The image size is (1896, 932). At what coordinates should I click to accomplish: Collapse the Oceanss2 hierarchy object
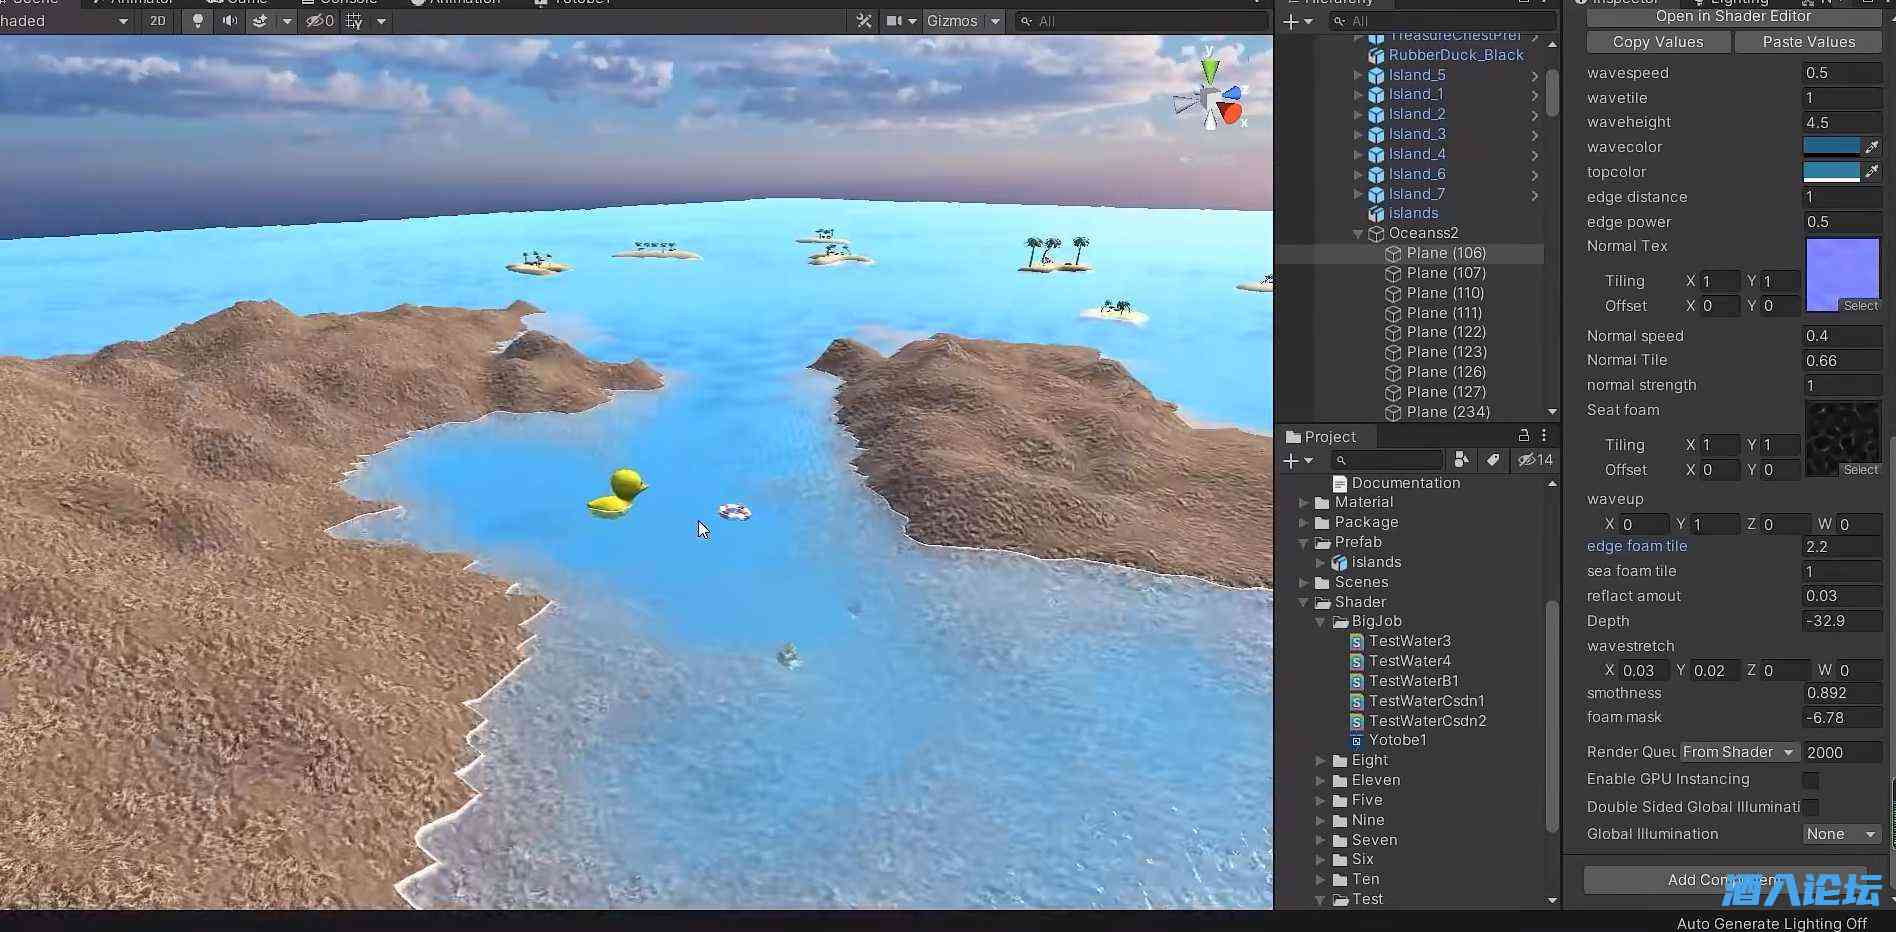[1358, 234]
